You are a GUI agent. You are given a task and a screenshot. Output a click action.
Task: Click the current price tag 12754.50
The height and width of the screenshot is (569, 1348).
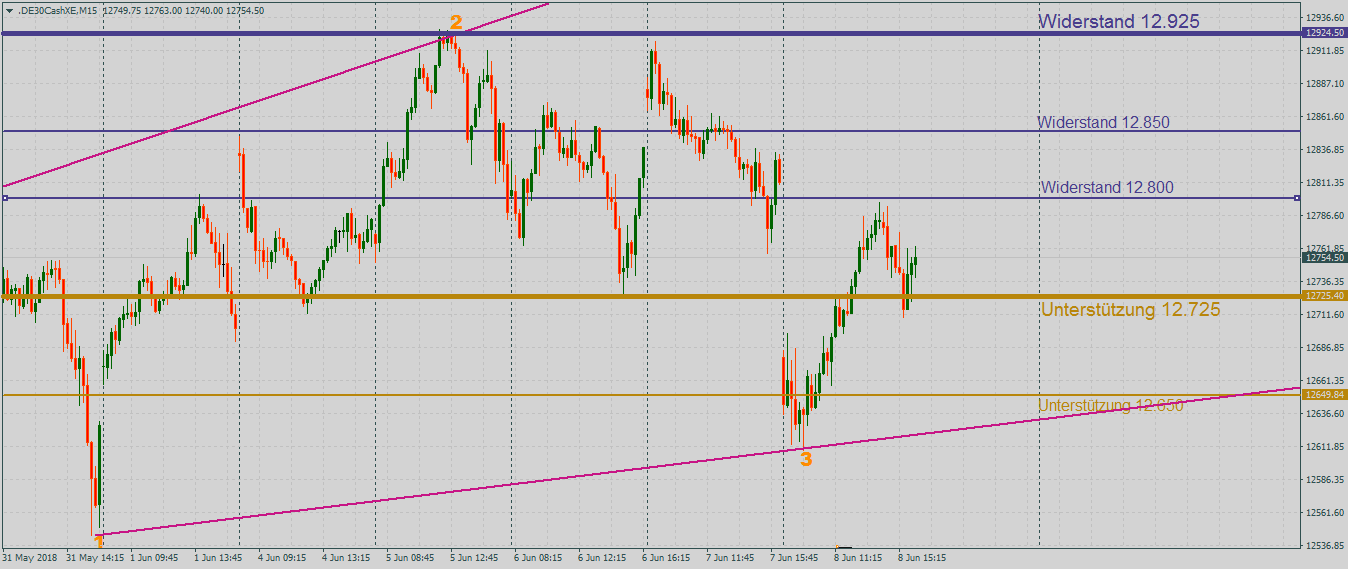tap(1323, 258)
